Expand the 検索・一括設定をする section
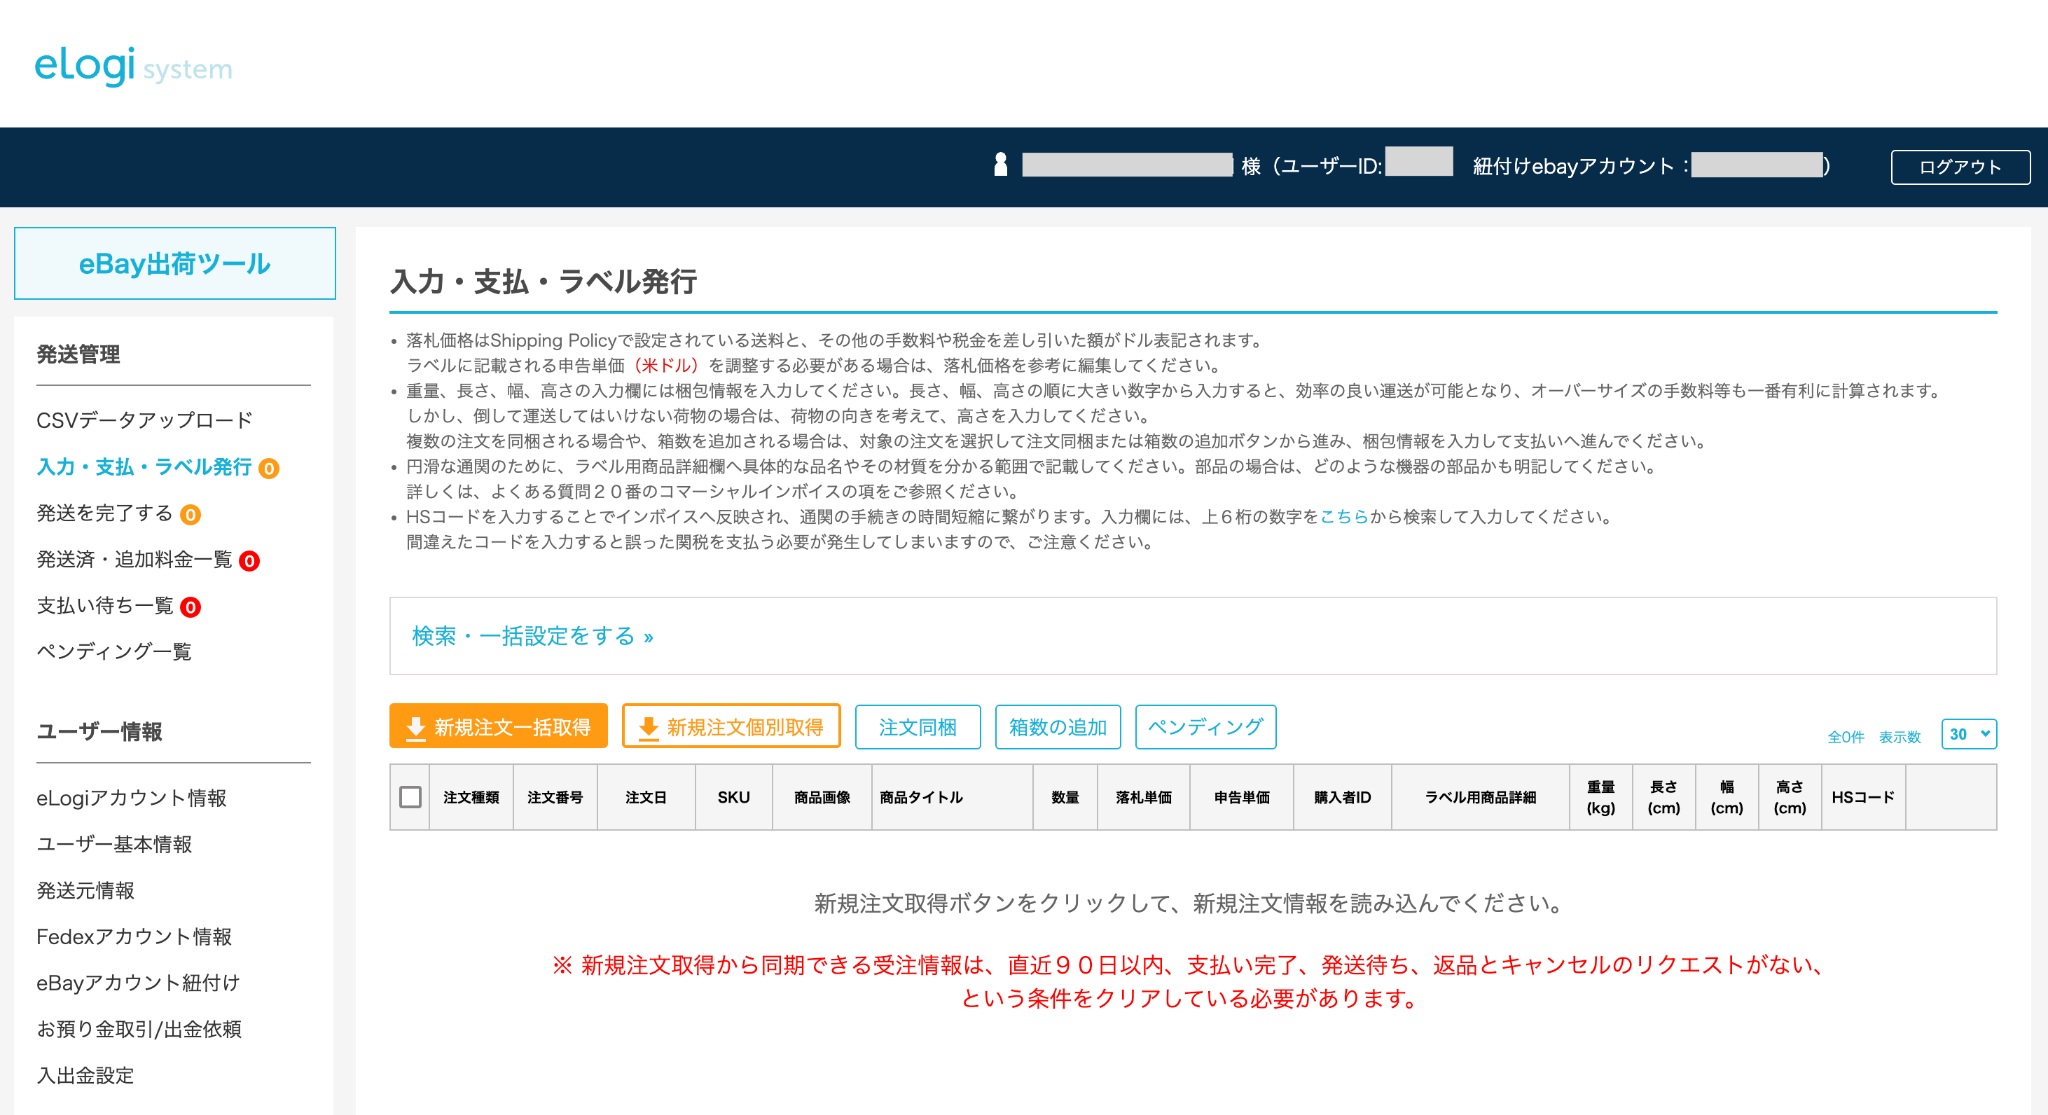Screen dimensions: 2048x1115 532,636
